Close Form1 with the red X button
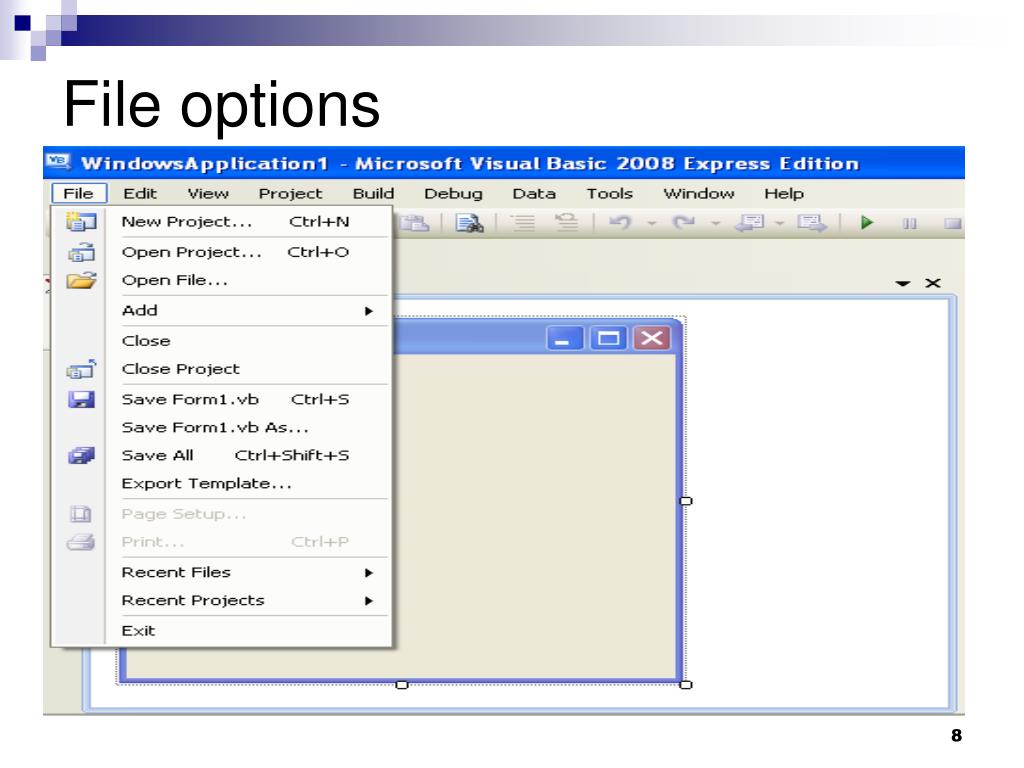This screenshot has width=1024, height=768. (652, 338)
